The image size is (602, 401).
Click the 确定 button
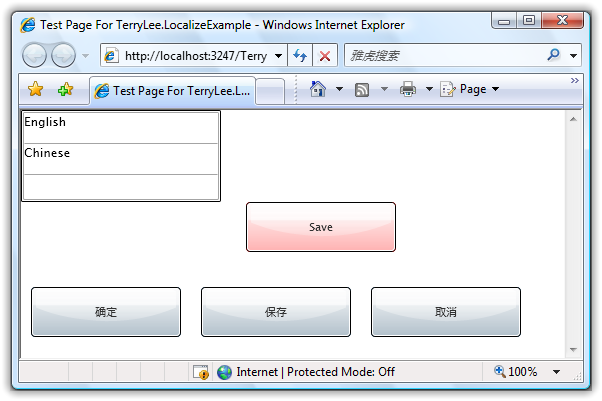pos(106,312)
